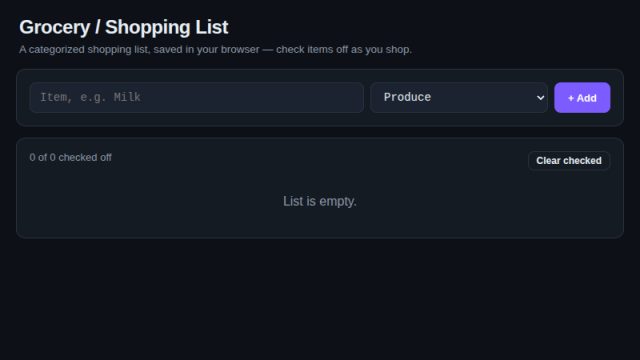Click the word 'Add' on the purple button
The width and height of the screenshot is (640, 360).
click(x=587, y=98)
